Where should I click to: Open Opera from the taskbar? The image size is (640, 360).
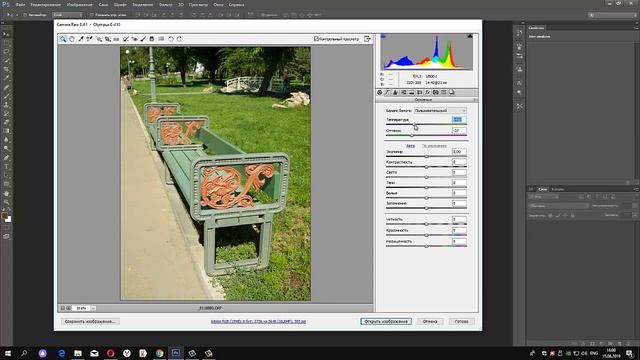pos(110,353)
